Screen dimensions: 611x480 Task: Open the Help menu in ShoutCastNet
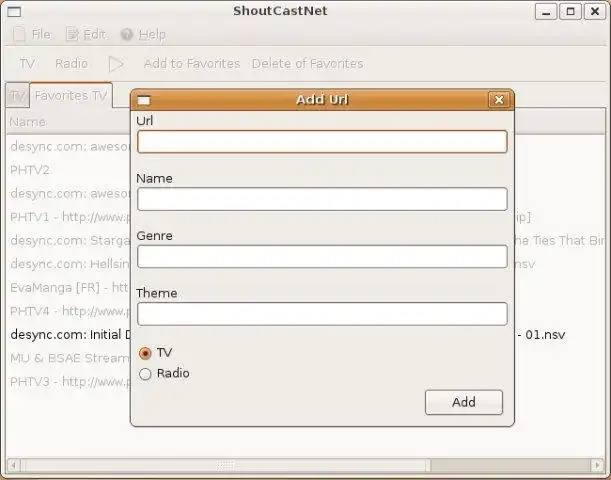coord(143,34)
